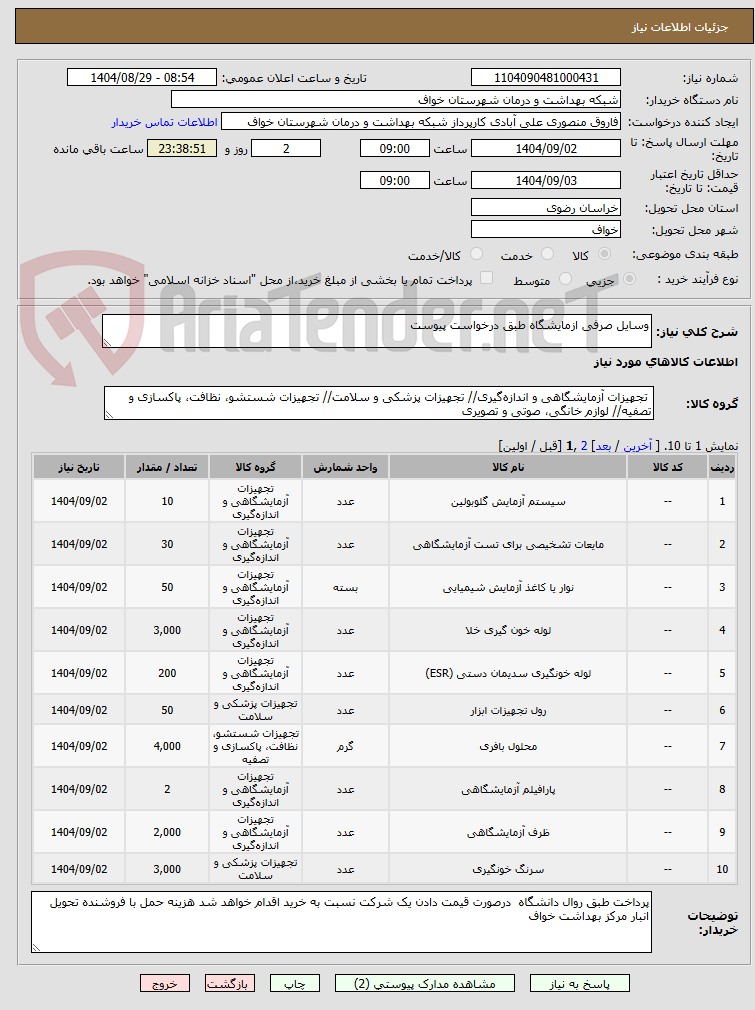Click the جزئیات اطلاعات نیاز header
This screenshot has width=755, height=1010.
[x=384, y=26]
